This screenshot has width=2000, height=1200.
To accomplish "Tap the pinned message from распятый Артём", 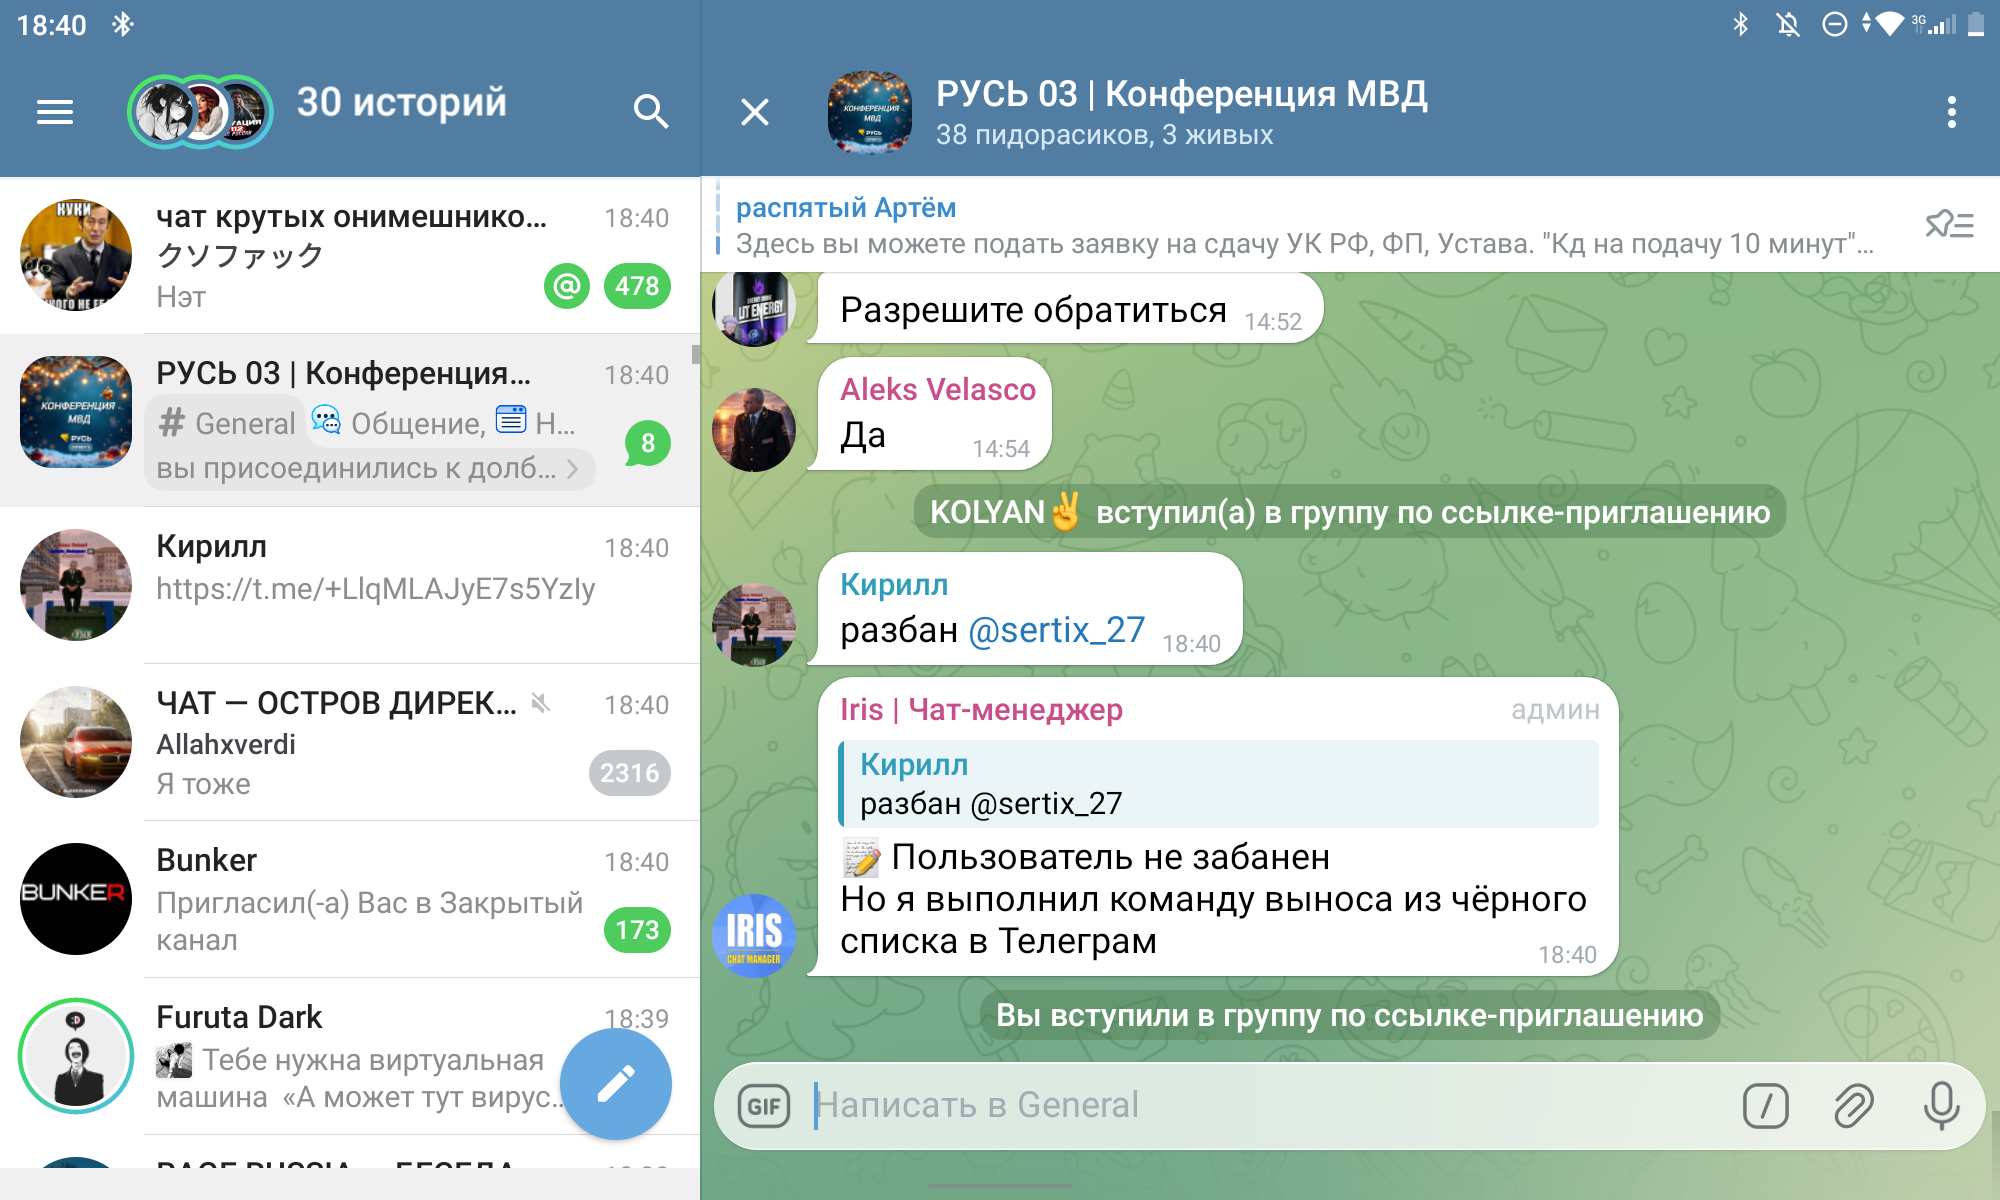I will pos(1300,226).
